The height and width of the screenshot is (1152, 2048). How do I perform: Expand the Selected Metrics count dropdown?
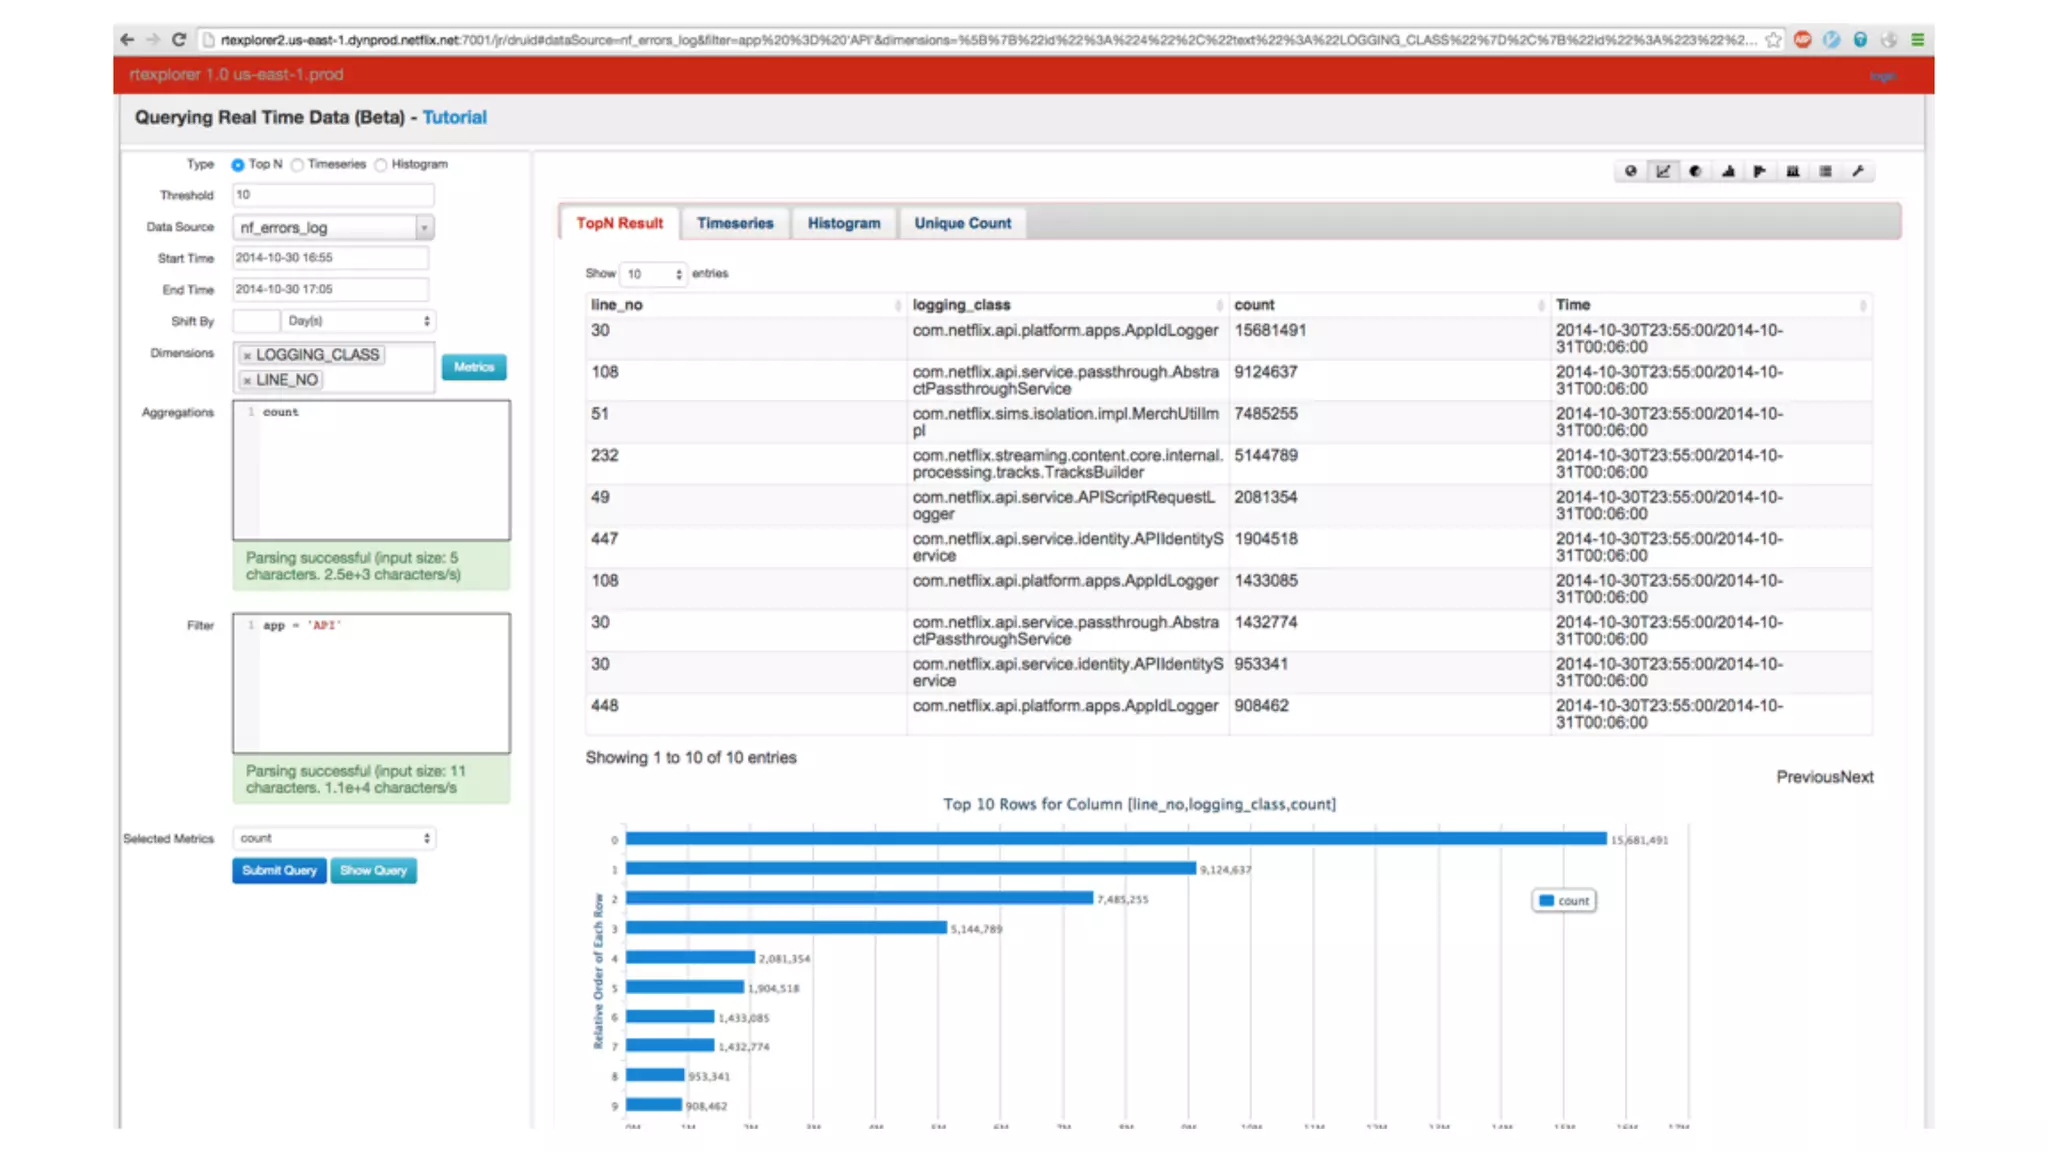point(333,838)
